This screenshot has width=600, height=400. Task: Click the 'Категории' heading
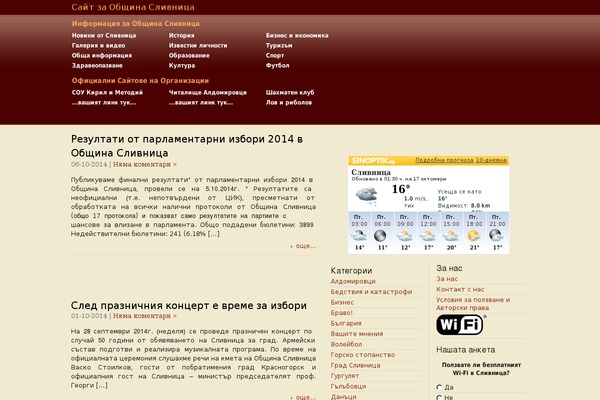click(x=351, y=271)
